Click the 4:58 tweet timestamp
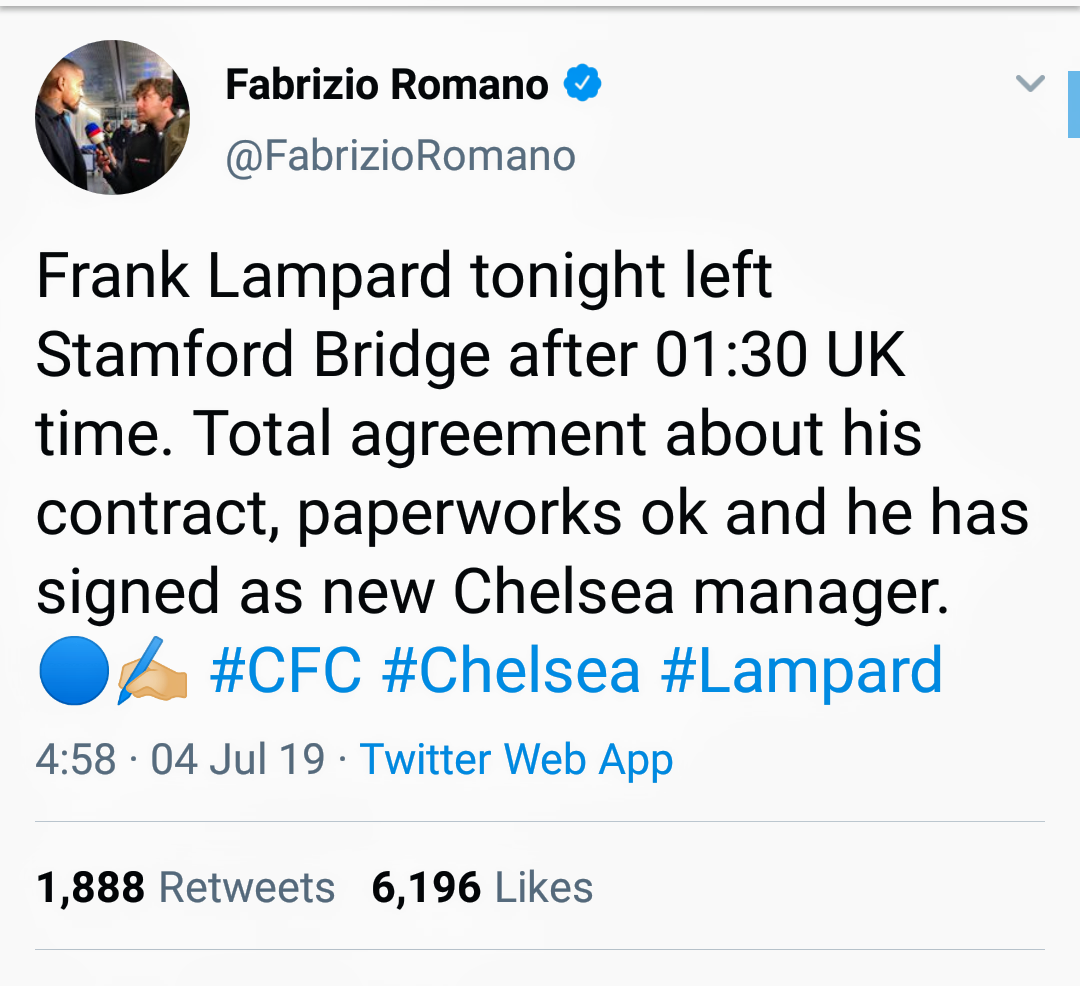The image size is (1080, 986). point(76,760)
